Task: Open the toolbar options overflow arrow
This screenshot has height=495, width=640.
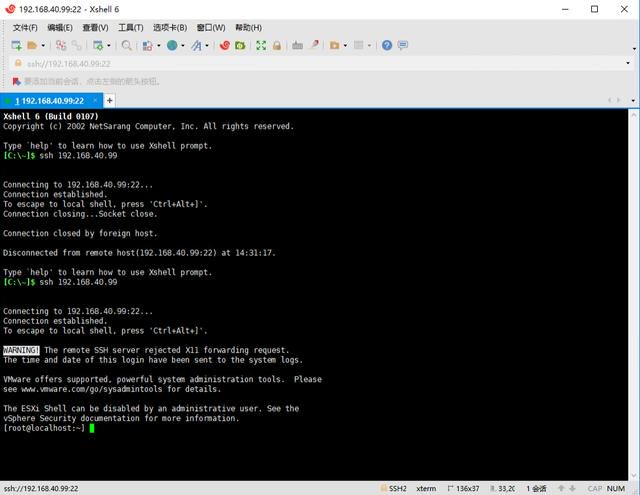Action: point(634,49)
